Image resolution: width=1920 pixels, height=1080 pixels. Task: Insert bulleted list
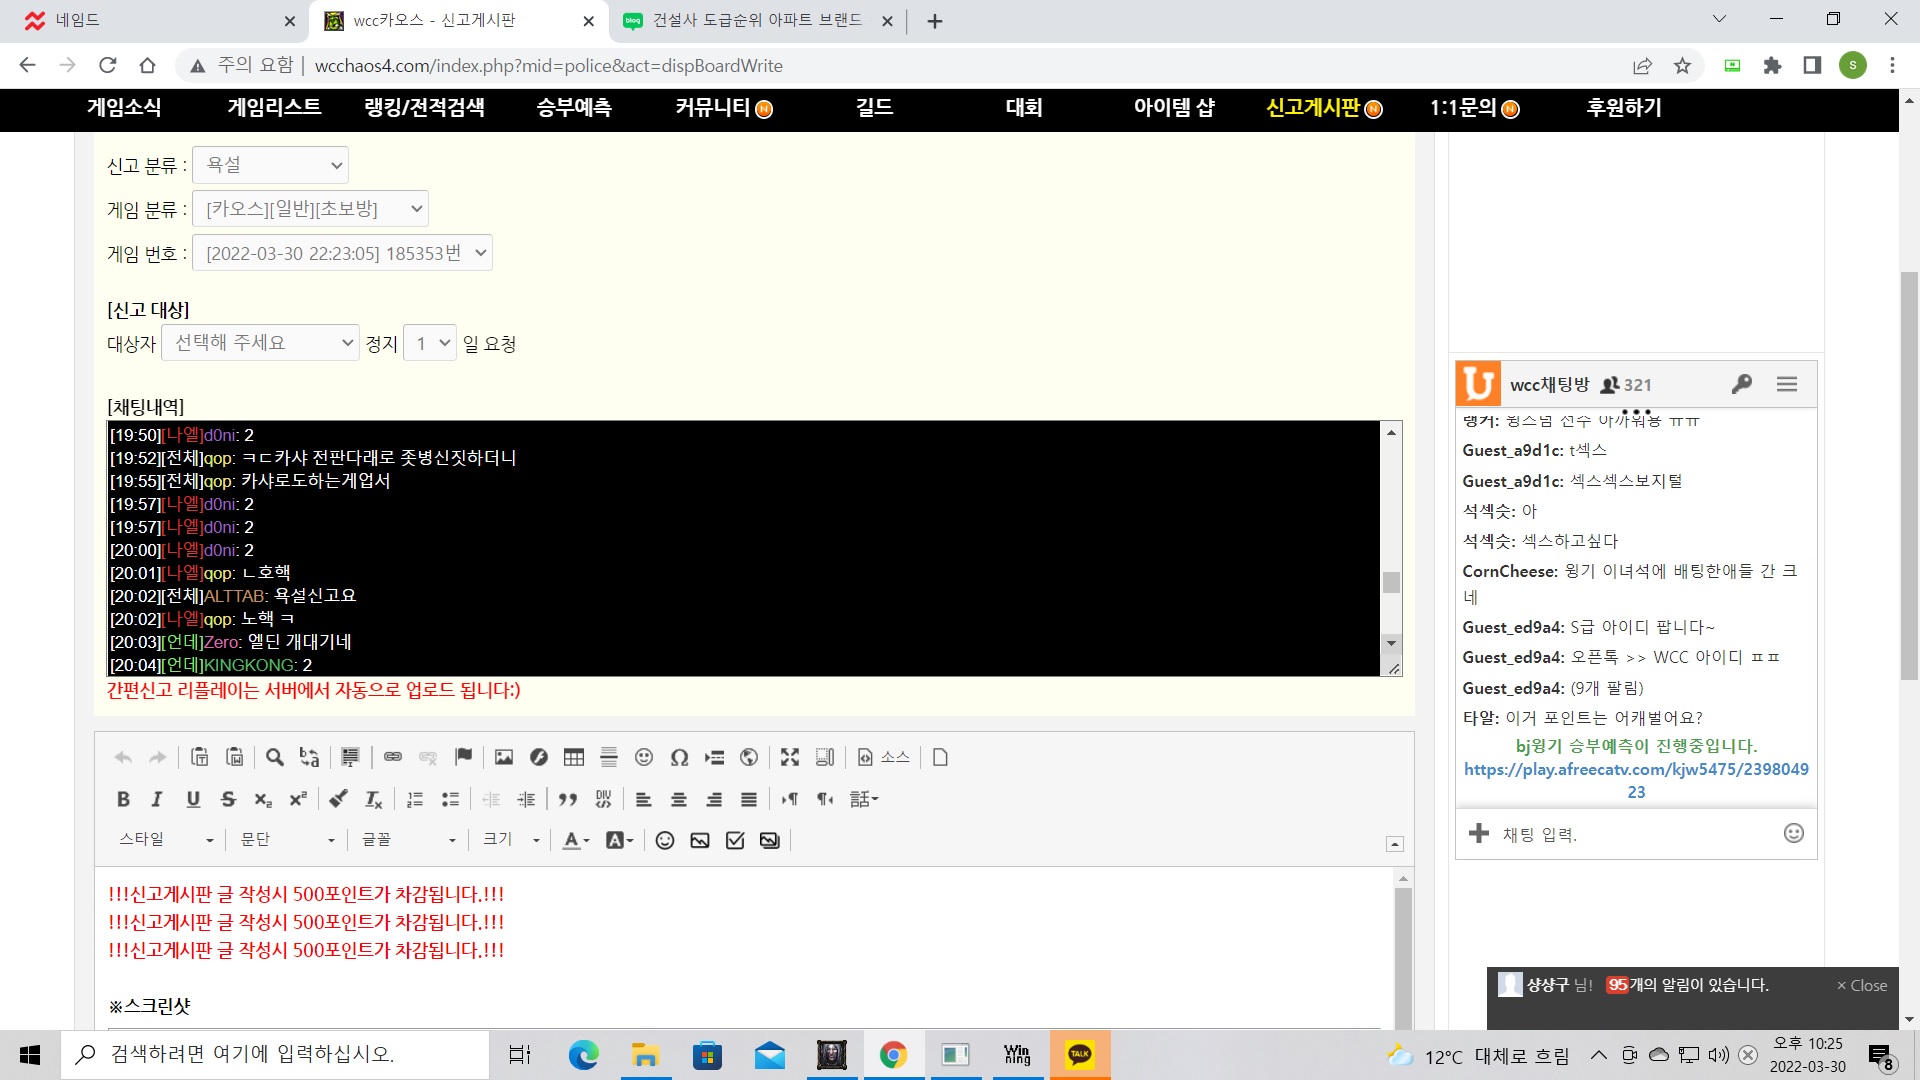(450, 799)
